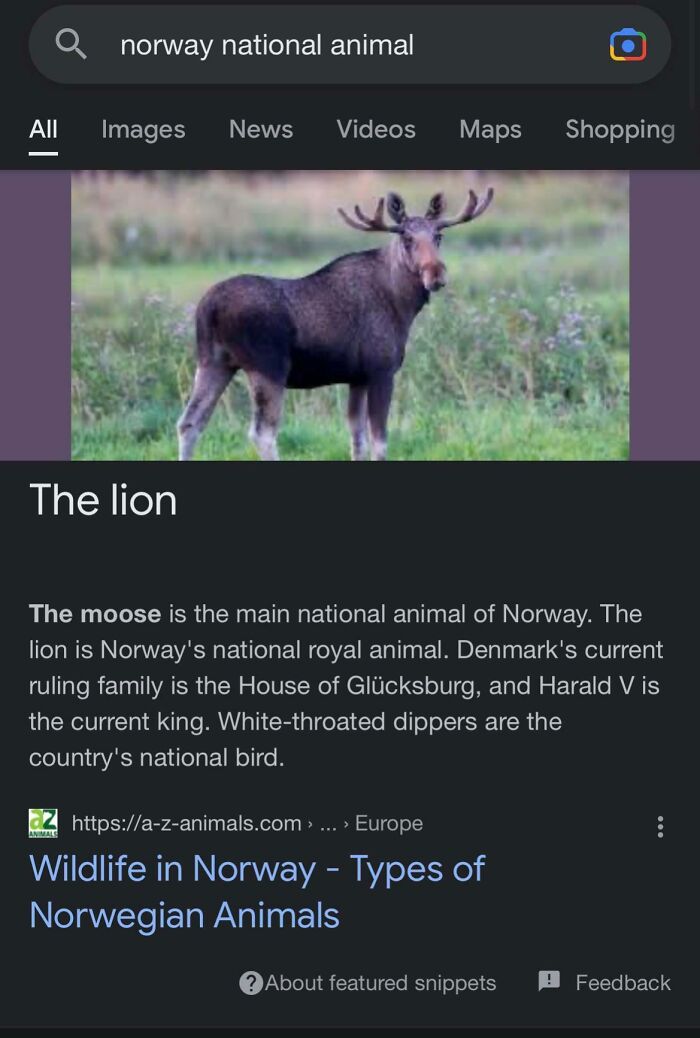Screen dimensions: 700x1038
Task: Open the three-dot overflow menu
Action: pos(660,828)
